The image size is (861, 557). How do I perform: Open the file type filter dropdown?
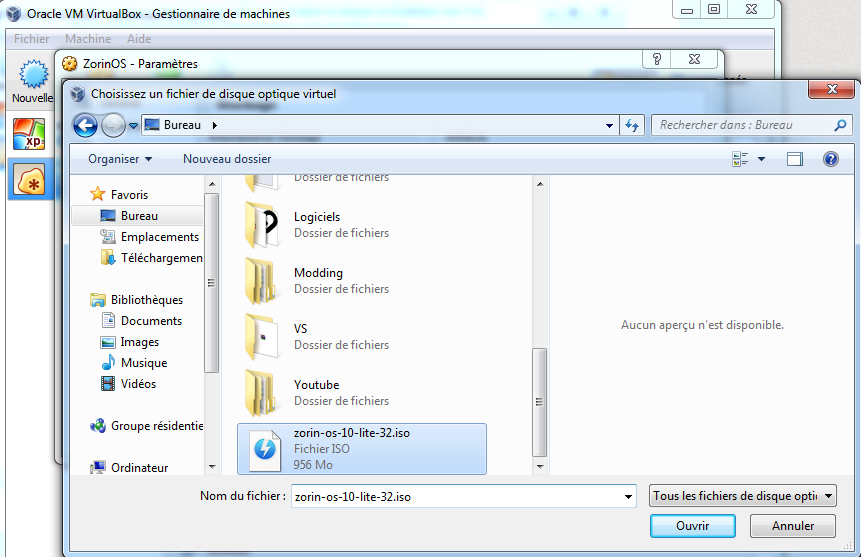[742, 496]
